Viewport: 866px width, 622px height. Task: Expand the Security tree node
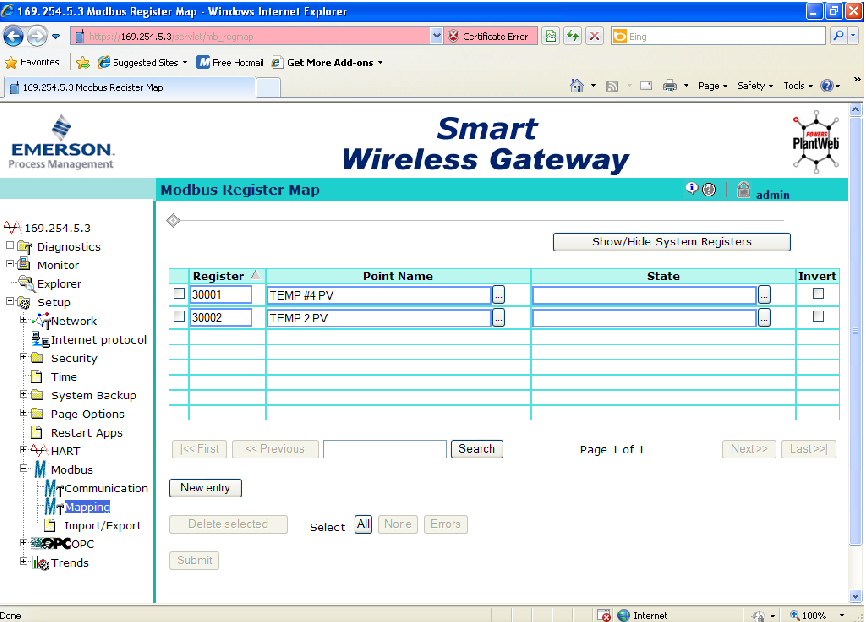(23, 356)
